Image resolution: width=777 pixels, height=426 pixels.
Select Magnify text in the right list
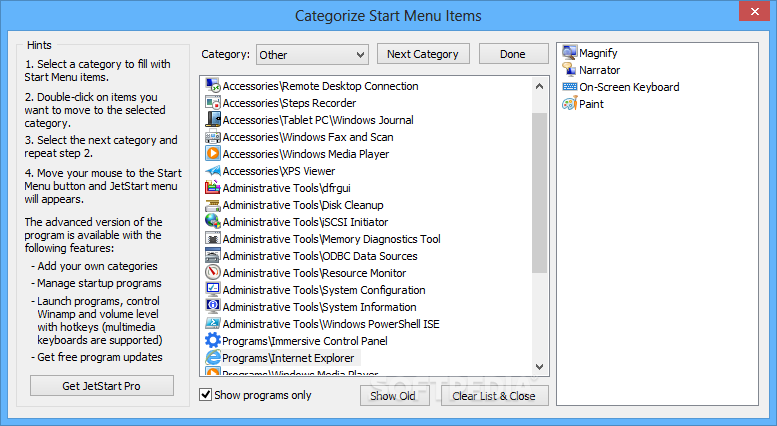598,53
